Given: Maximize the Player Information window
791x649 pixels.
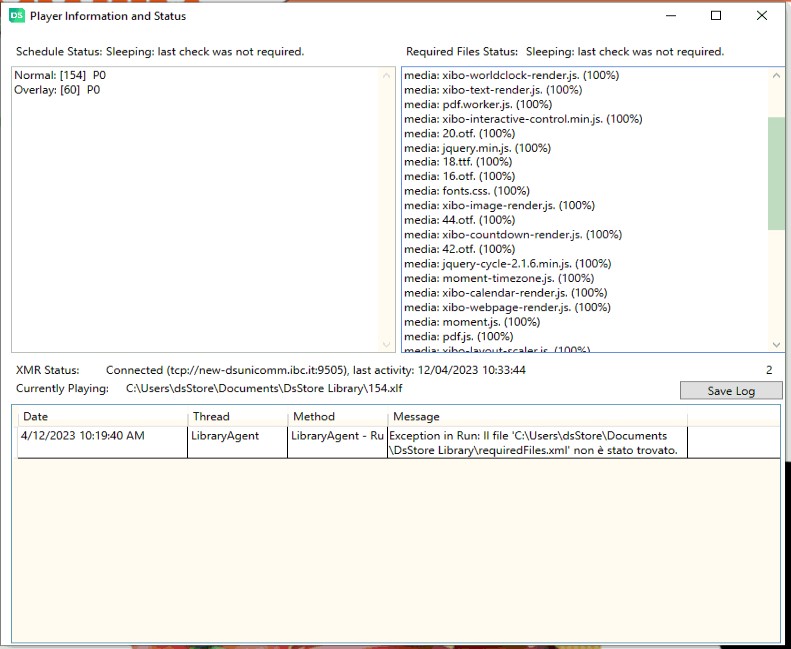Looking at the screenshot, I should [715, 16].
